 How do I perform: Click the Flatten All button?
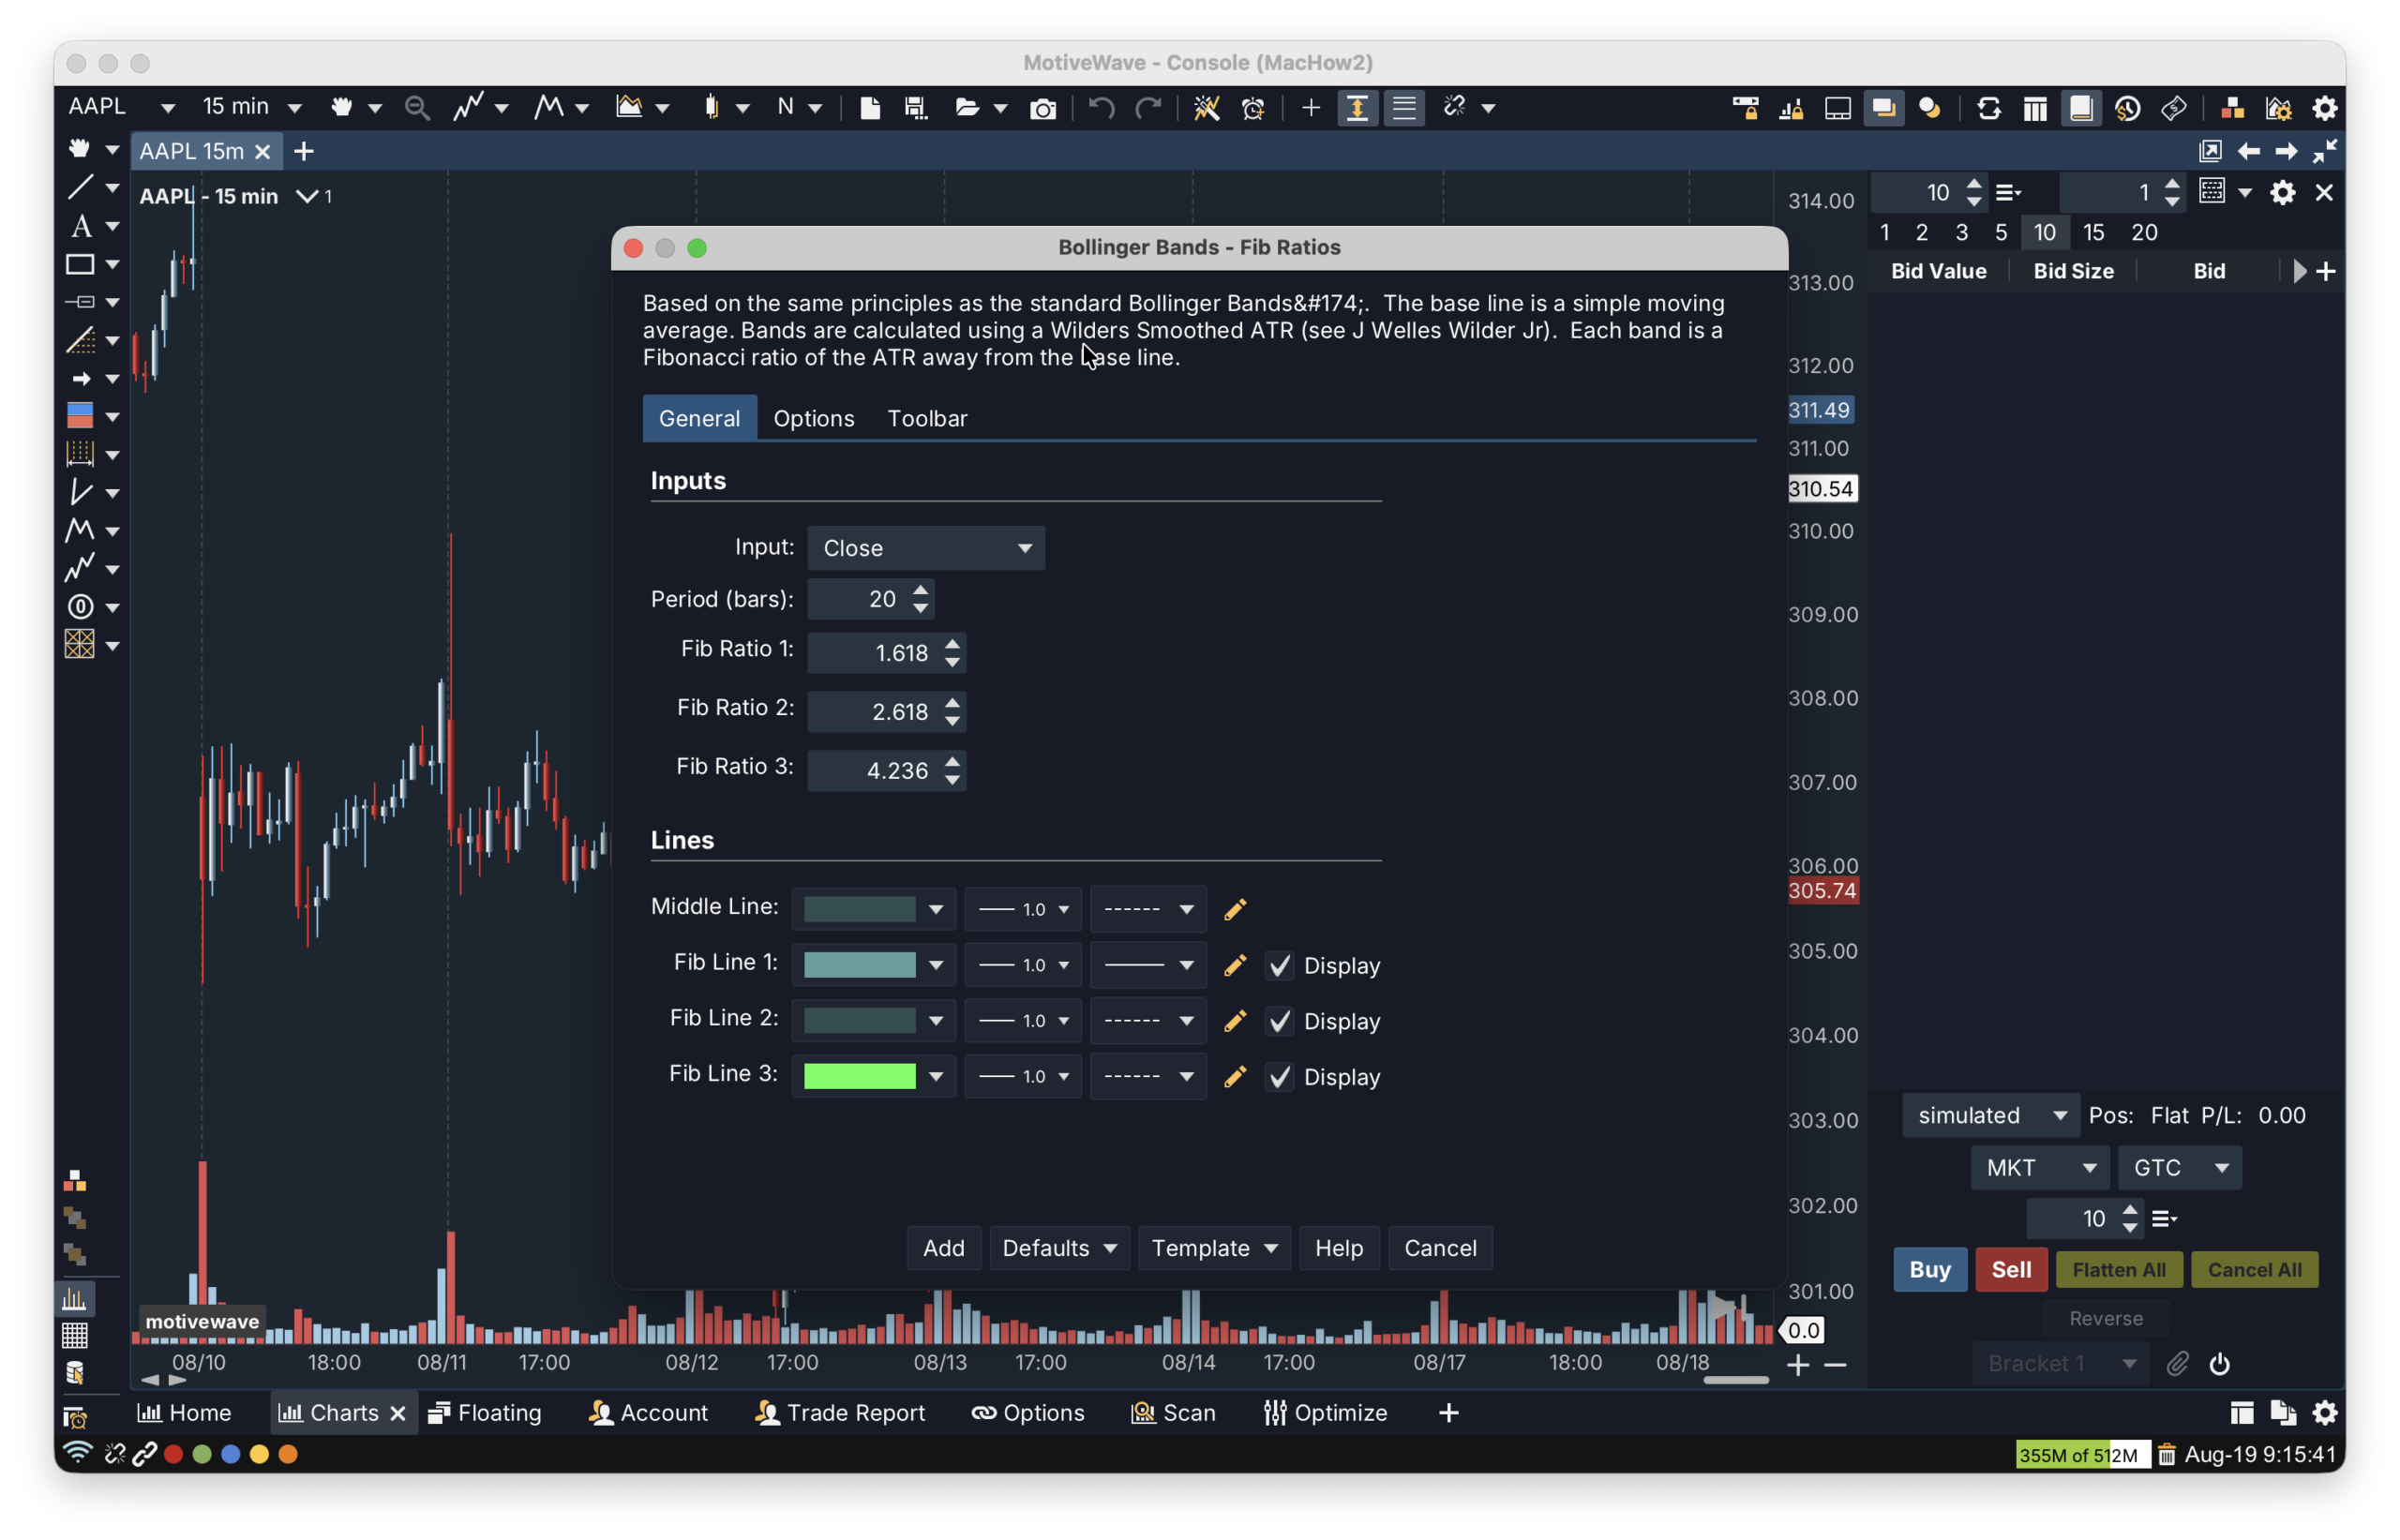point(2119,1270)
